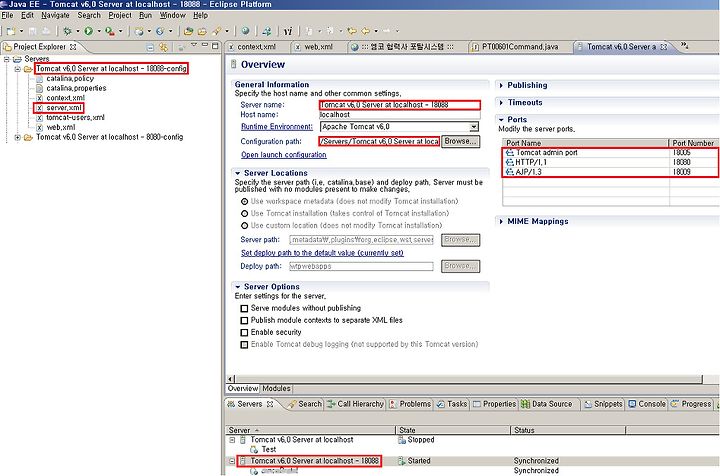Click the Search toolbar pencil icon

point(216,31)
